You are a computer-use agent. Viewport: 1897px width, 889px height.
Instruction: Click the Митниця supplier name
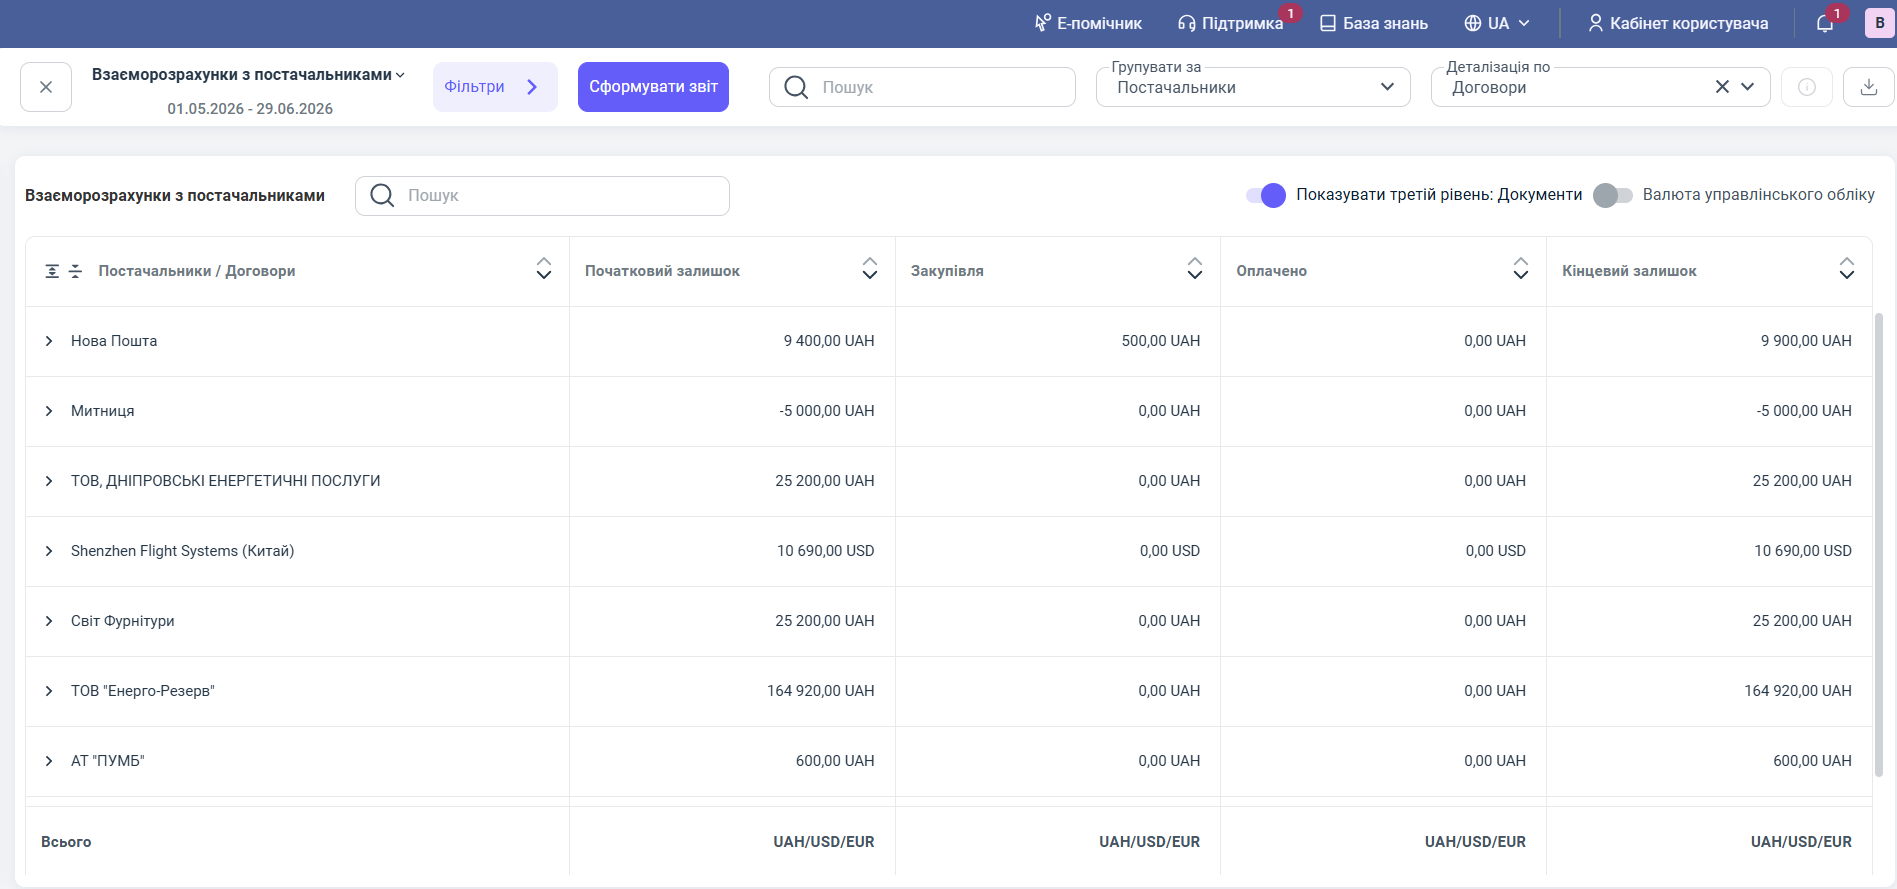[103, 411]
